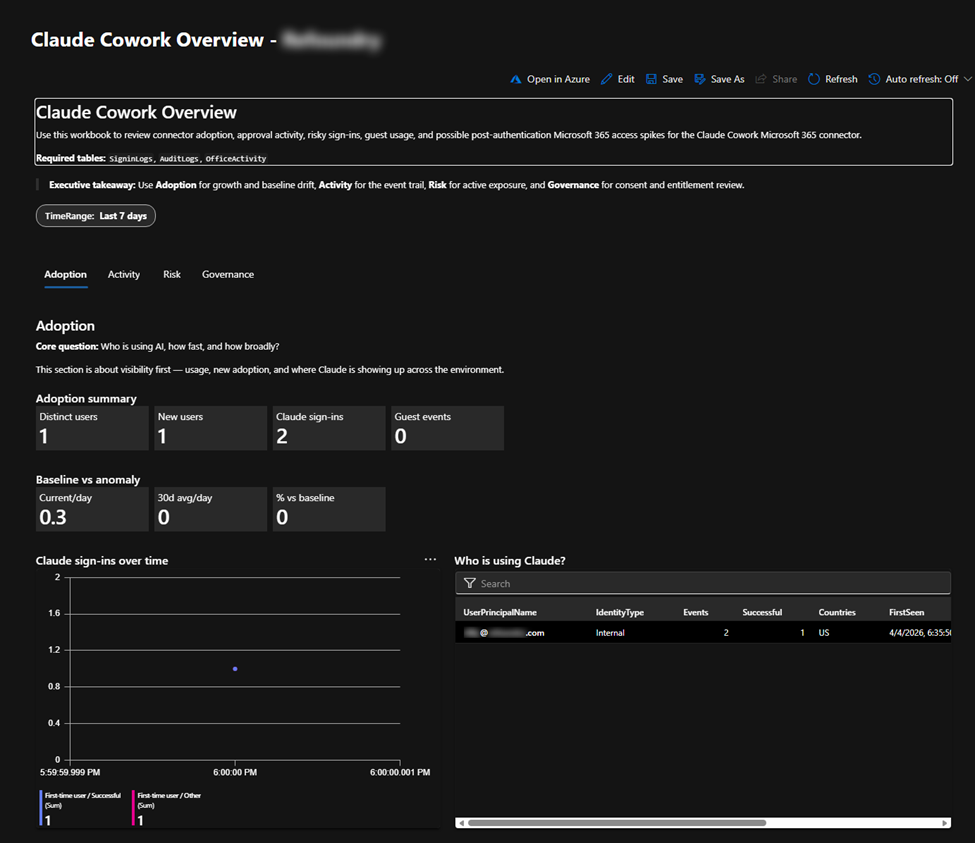Image resolution: width=975 pixels, height=843 pixels.
Task: Sort by UserPrincipalName column header
Action: [x=500, y=612]
